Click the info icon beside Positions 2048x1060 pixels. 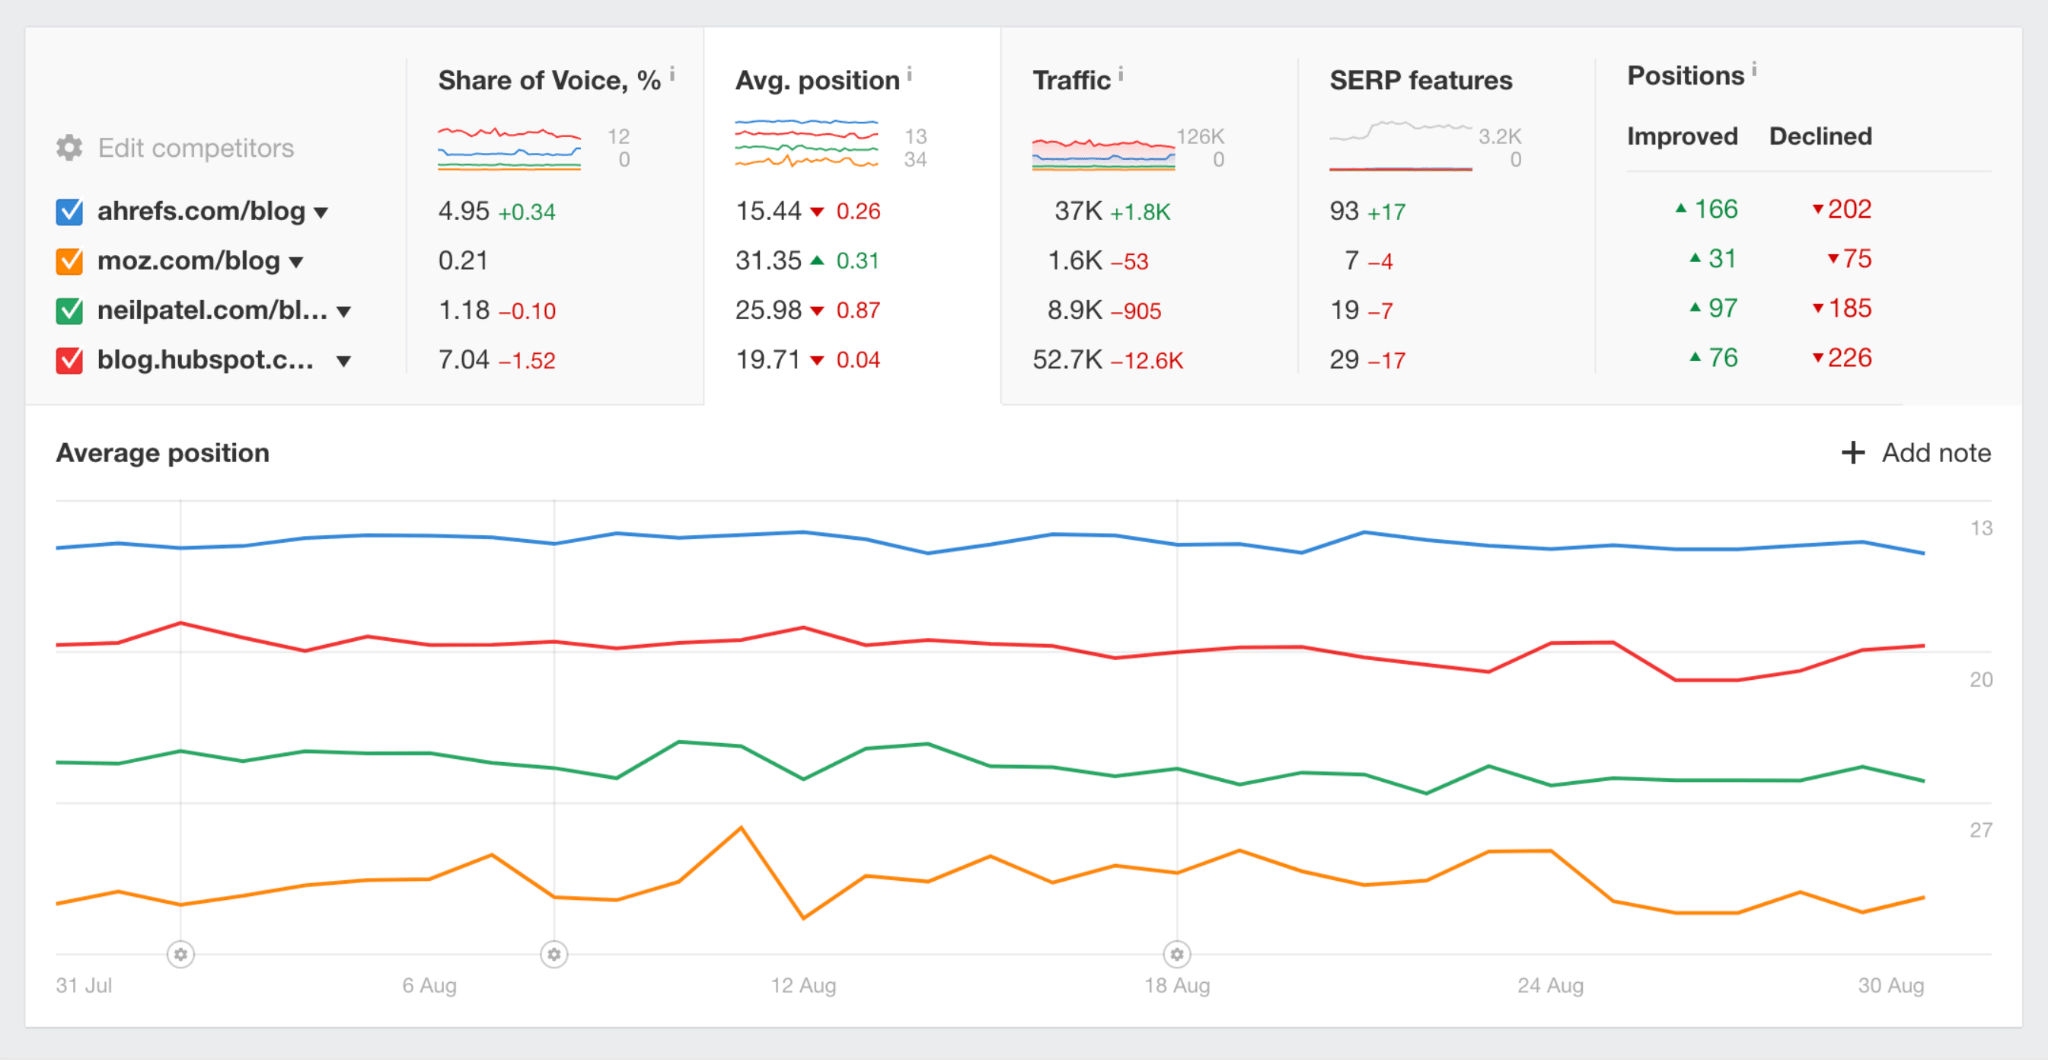pos(1755,68)
